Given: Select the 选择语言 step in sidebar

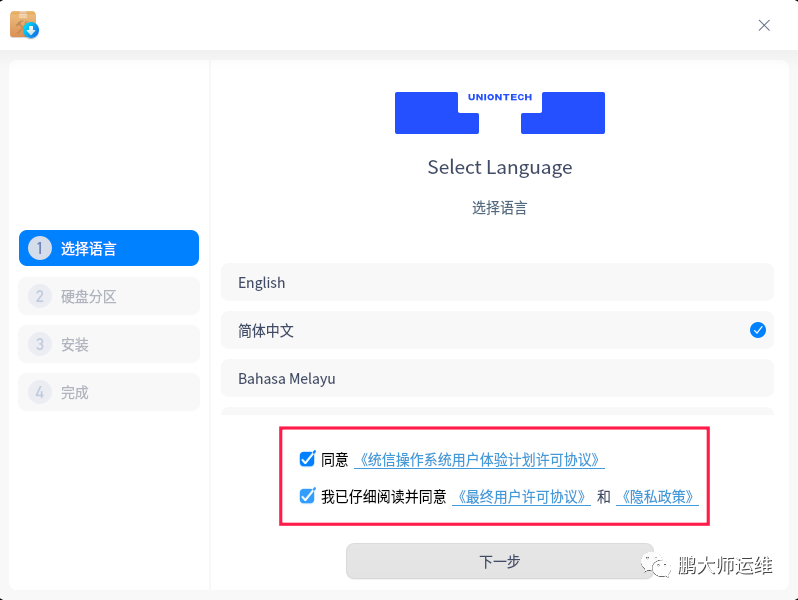Looking at the screenshot, I should pyautogui.click(x=109, y=248).
